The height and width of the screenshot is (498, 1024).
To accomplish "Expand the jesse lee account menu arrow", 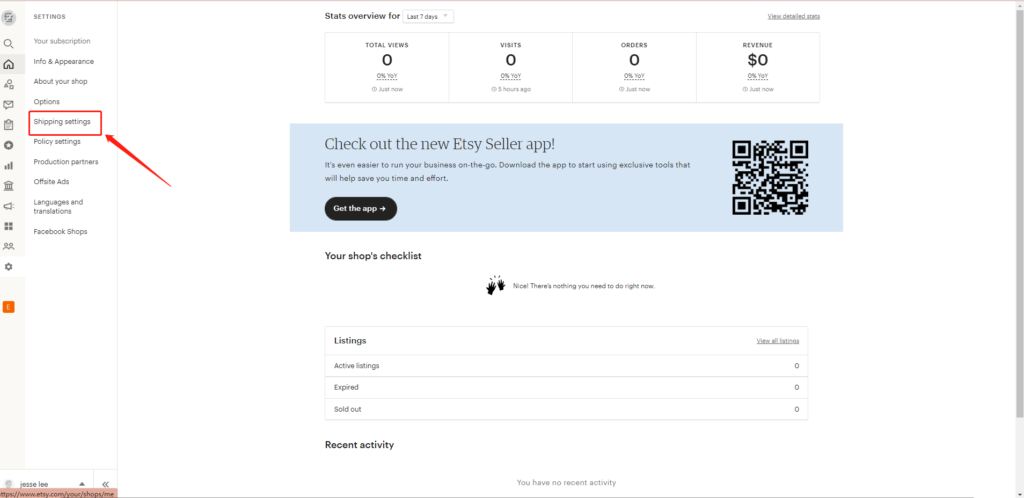I will click(x=82, y=484).
